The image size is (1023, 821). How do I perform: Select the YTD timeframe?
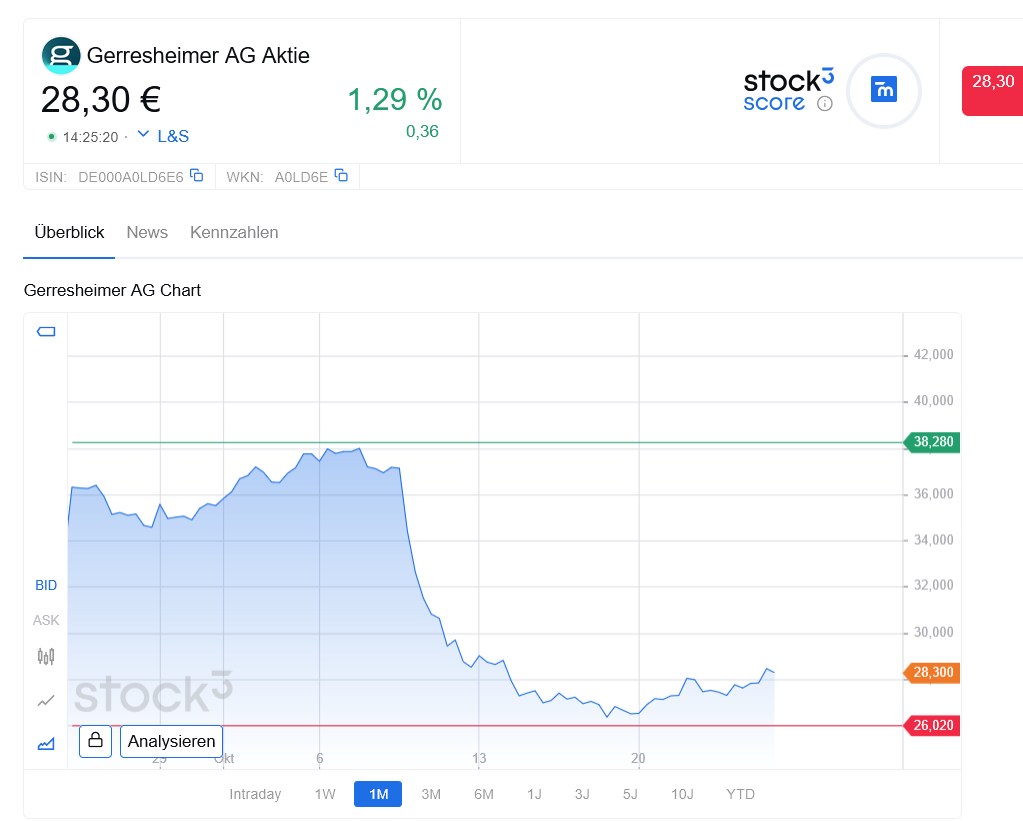point(740,794)
